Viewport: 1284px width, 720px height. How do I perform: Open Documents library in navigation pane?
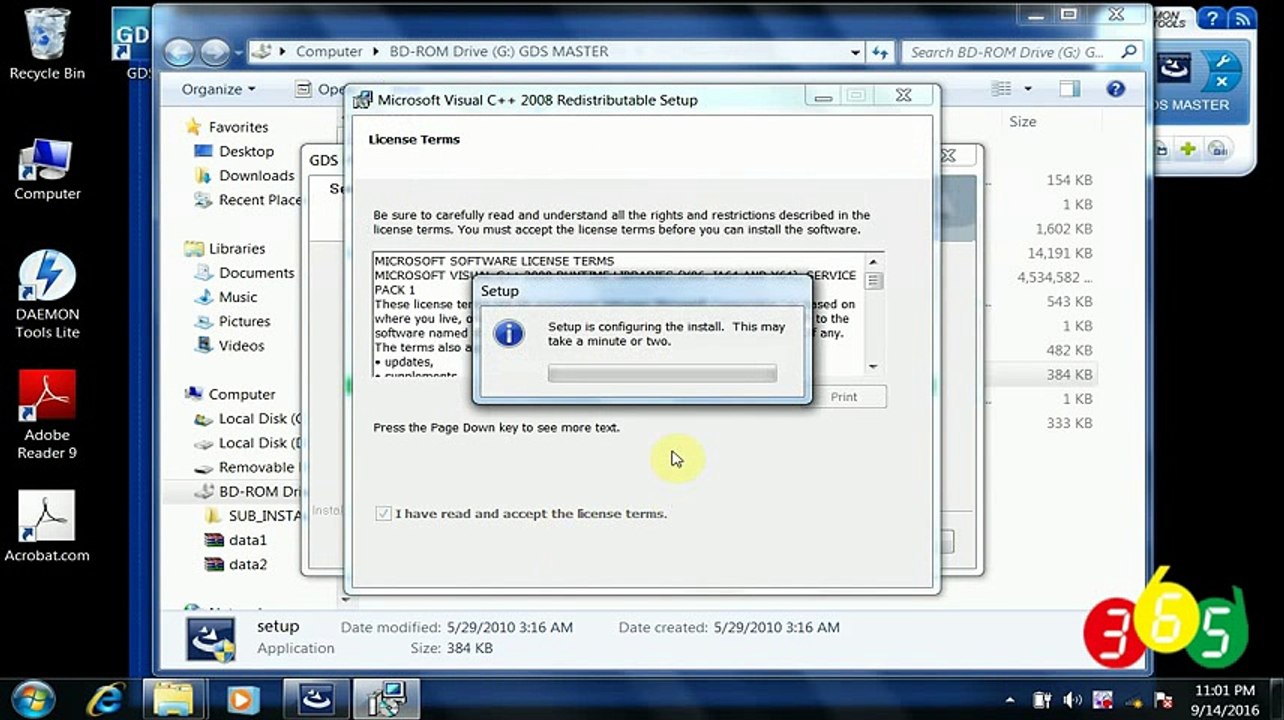coord(256,272)
